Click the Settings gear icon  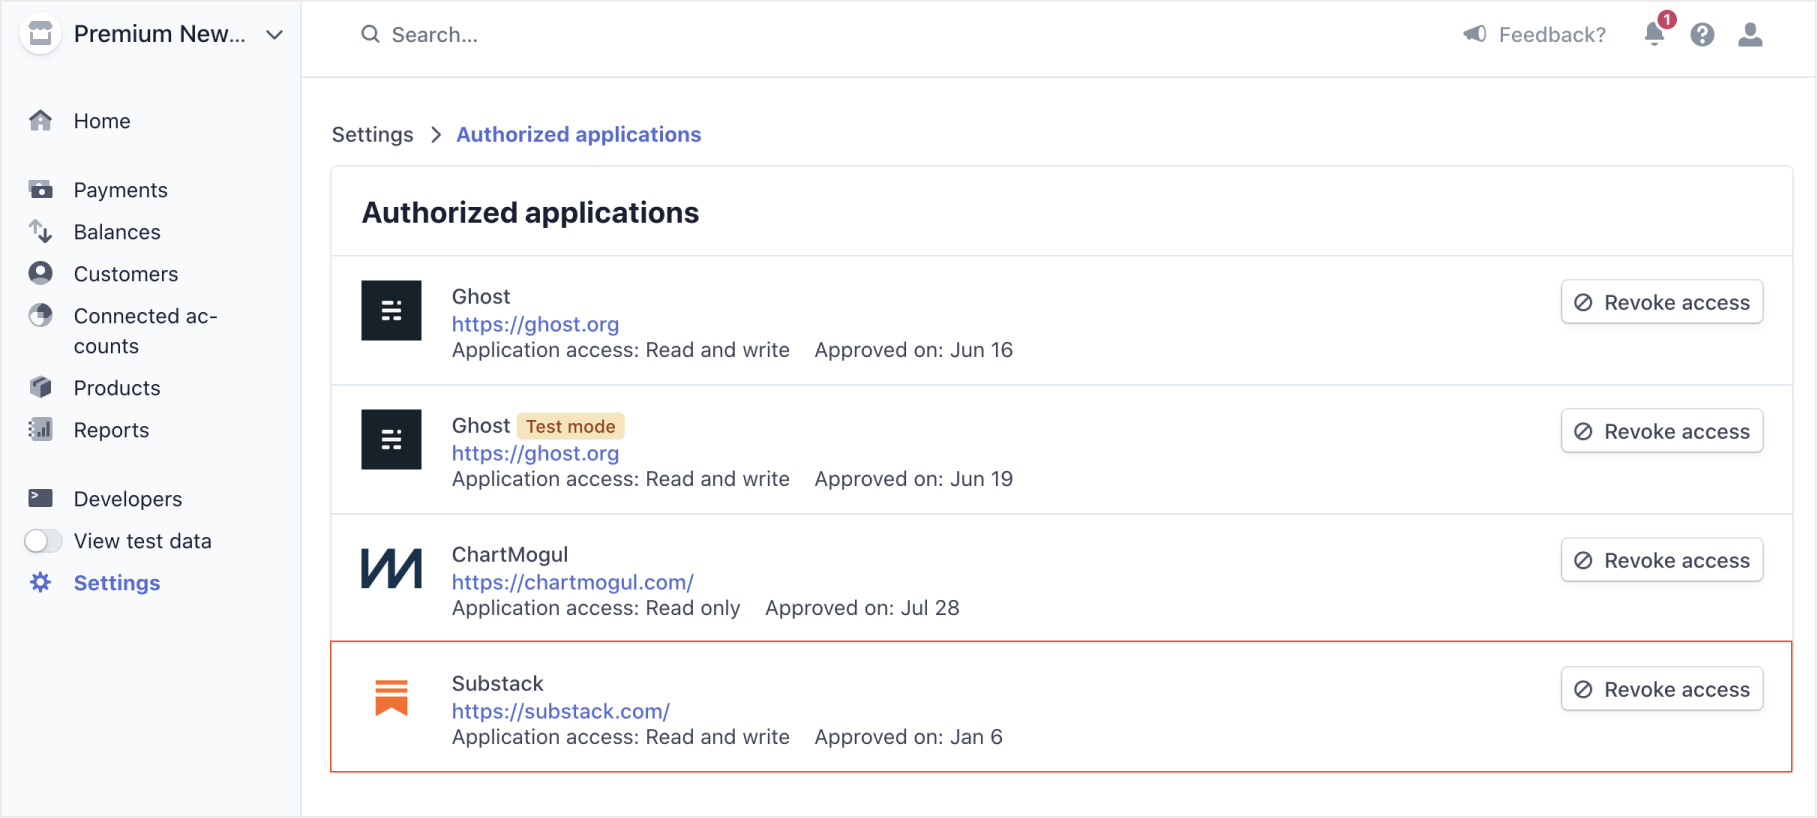[x=40, y=582]
